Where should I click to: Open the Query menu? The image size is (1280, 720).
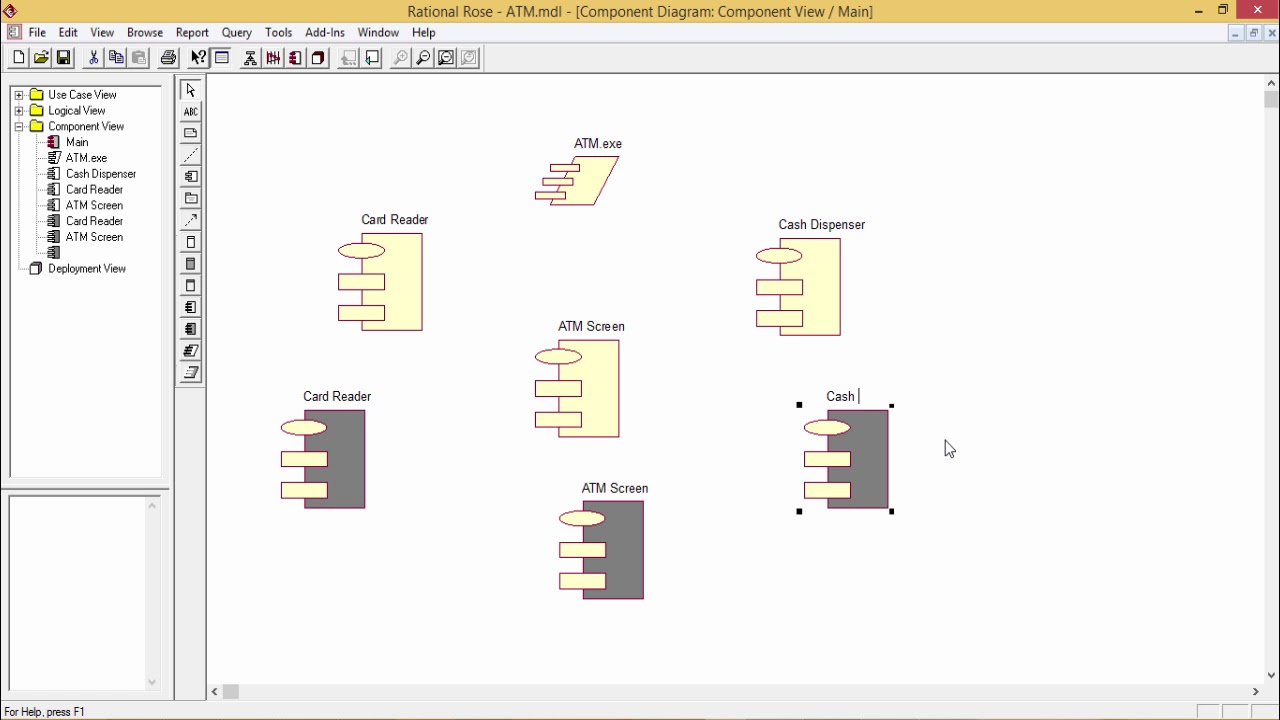click(x=237, y=33)
